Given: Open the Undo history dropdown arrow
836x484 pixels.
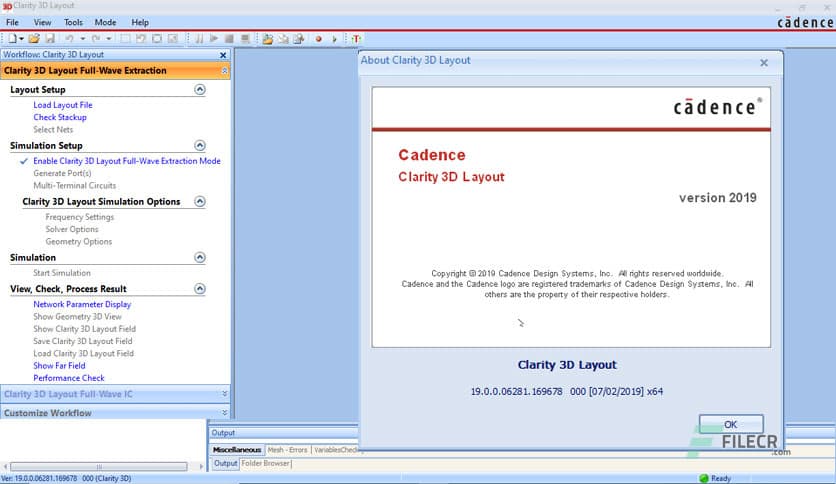Looking at the screenshot, I should [x=83, y=39].
